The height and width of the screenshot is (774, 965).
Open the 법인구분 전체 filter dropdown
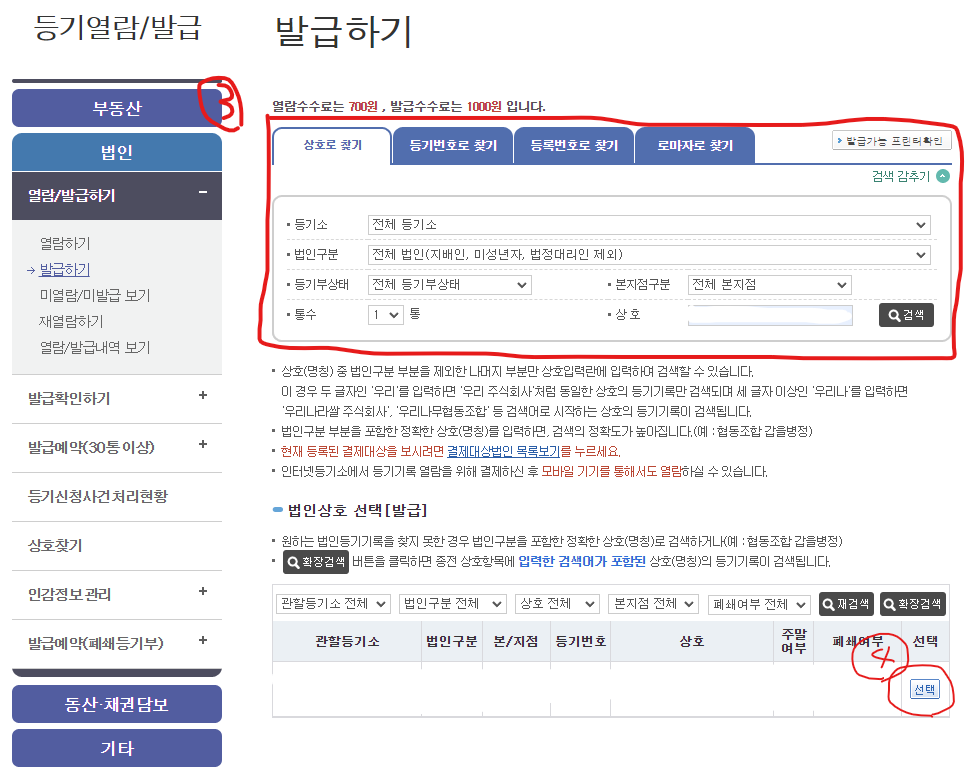pos(452,604)
